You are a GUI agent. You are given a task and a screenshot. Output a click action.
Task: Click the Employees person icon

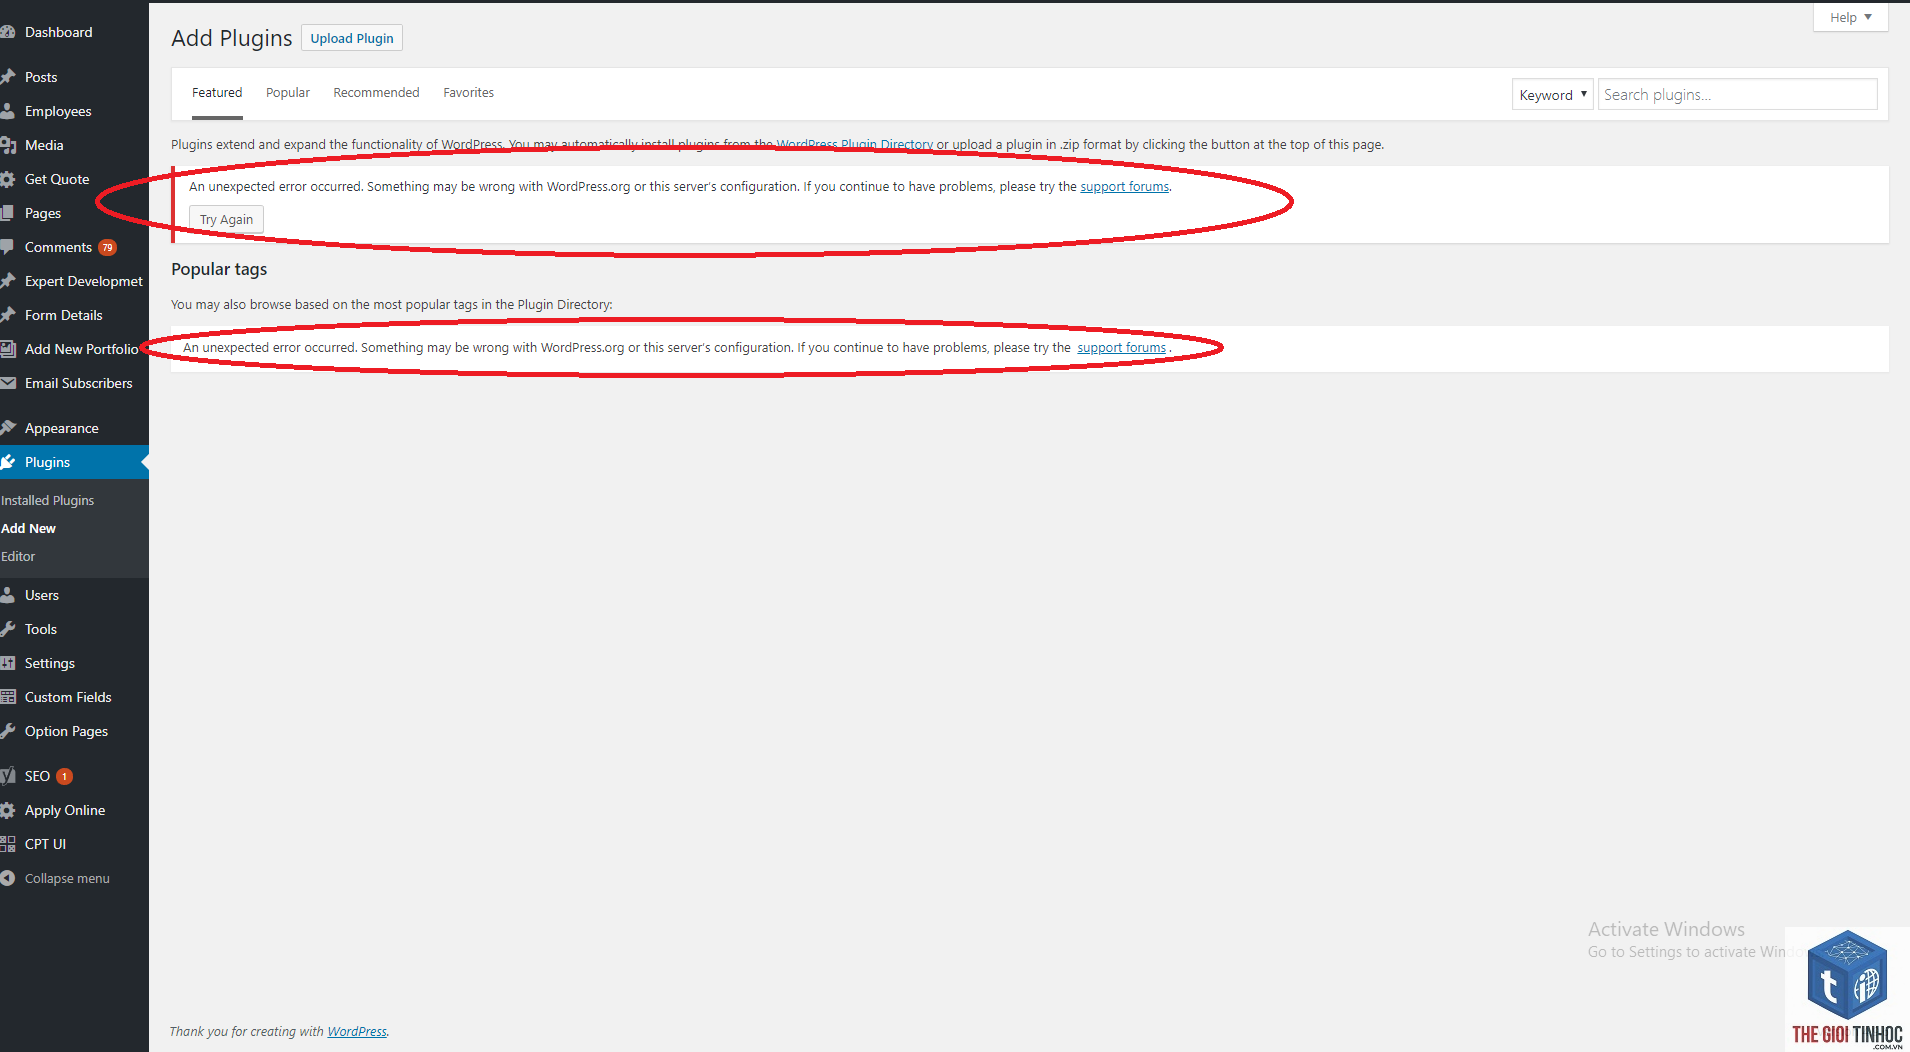coord(7,111)
